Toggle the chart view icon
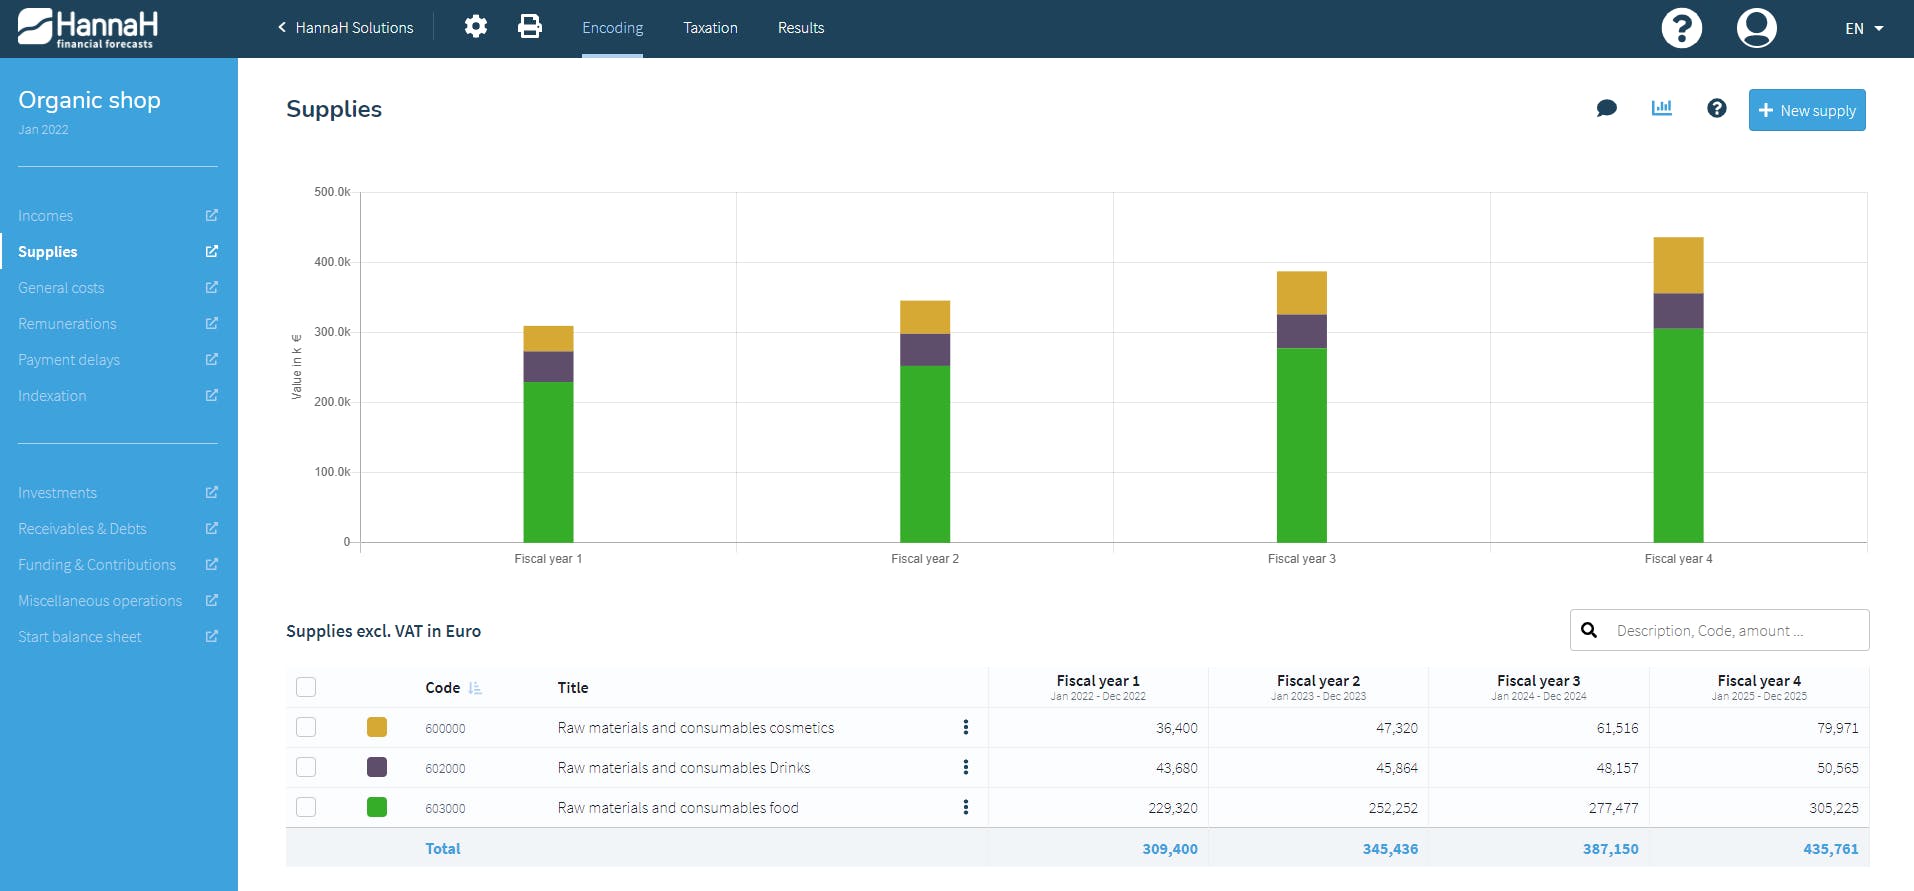1914x891 pixels. click(x=1661, y=108)
